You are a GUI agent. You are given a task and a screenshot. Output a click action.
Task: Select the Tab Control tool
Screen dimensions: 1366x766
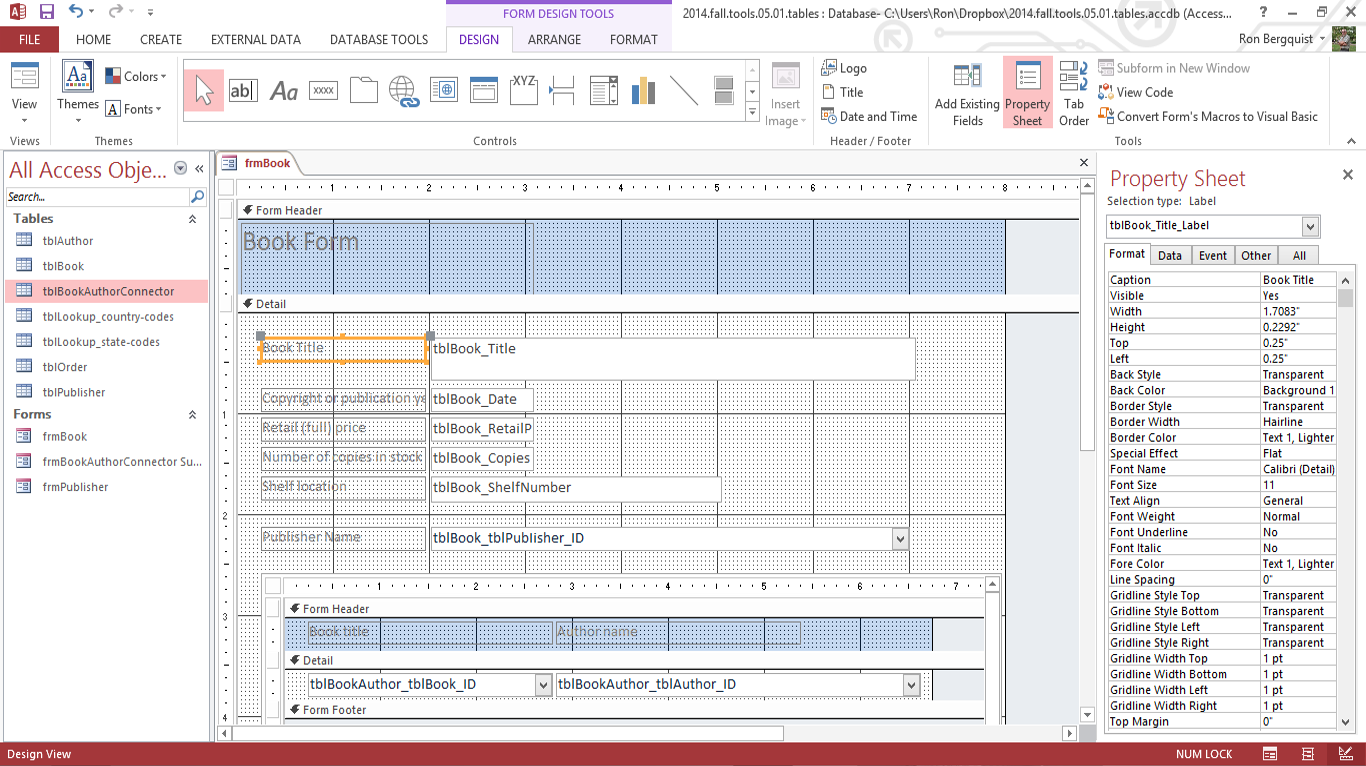[x=363, y=91]
